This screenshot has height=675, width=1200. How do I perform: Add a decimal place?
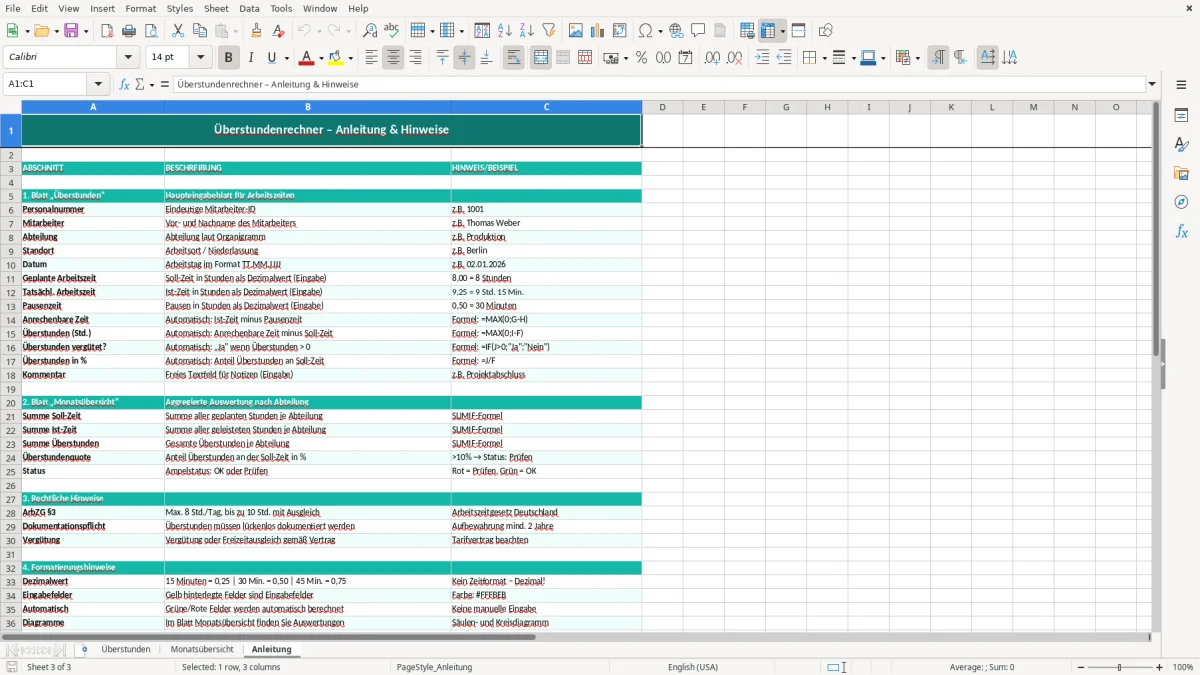pos(713,58)
